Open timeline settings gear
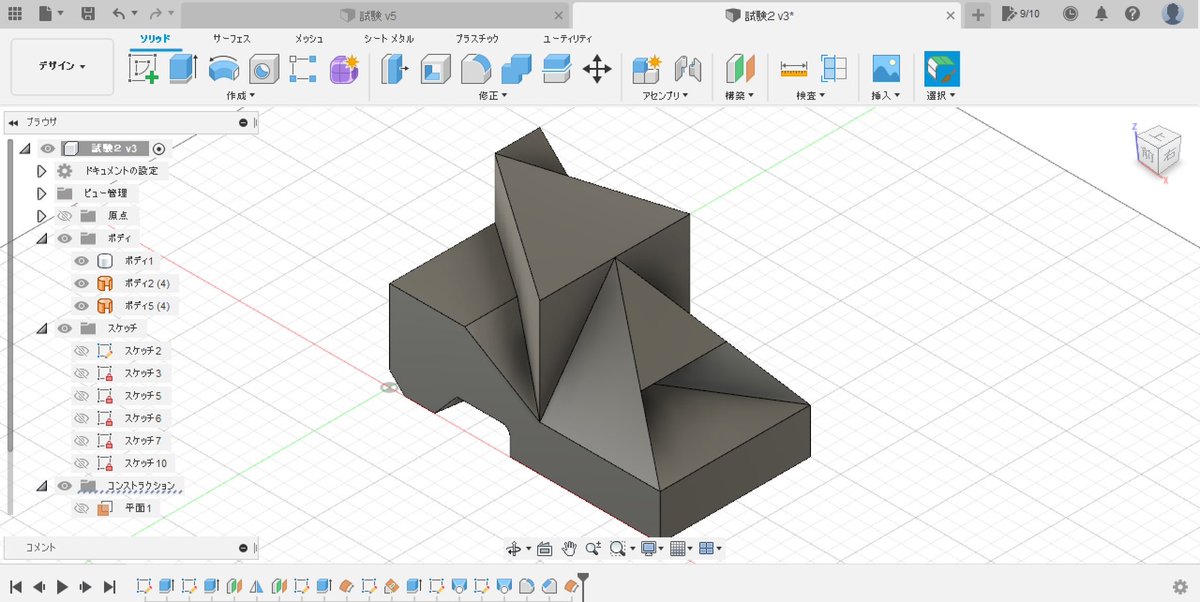 coord(1180,587)
